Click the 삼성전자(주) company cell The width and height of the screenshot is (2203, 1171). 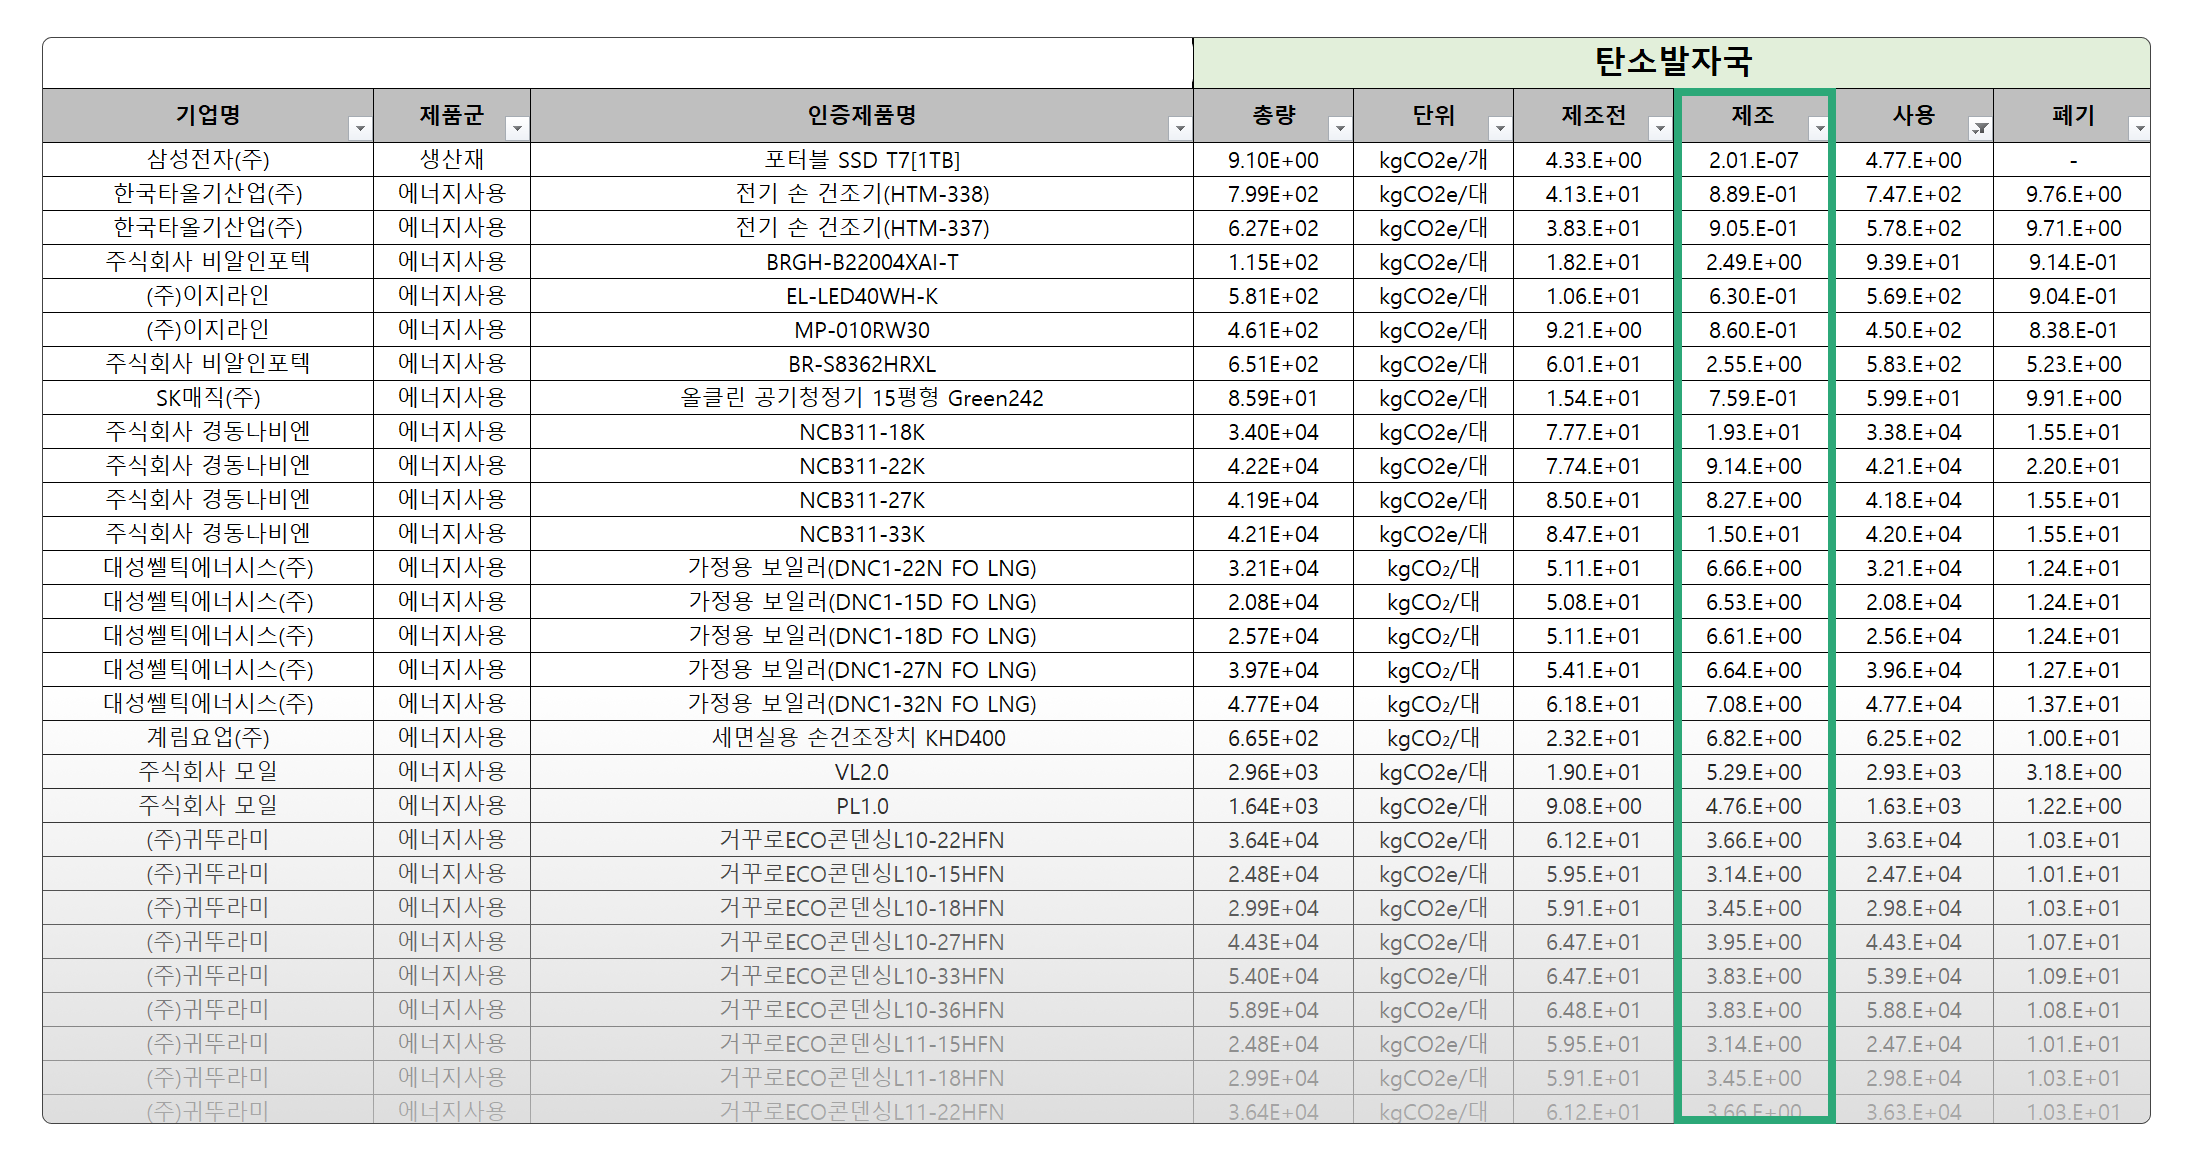tap(208, 160)
